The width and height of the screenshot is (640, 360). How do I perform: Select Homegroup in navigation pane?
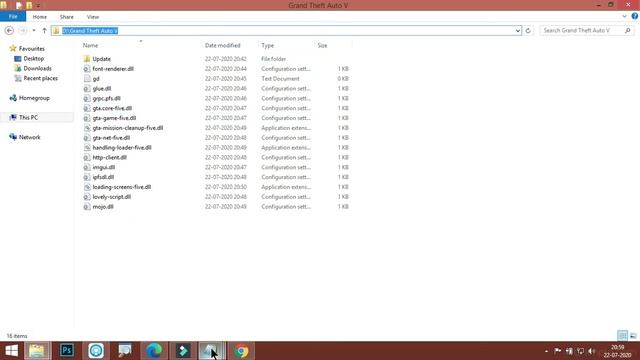[34, 98]
